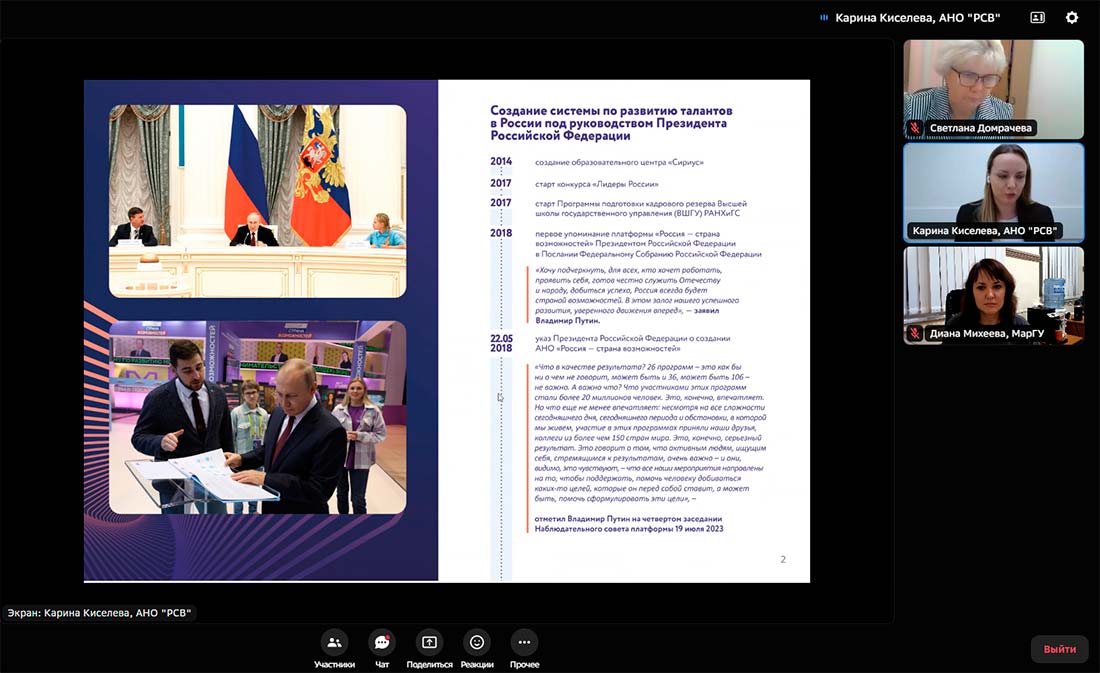Click active speaker name at top bar
This screenshot has height=673, width=1100.
918,18
